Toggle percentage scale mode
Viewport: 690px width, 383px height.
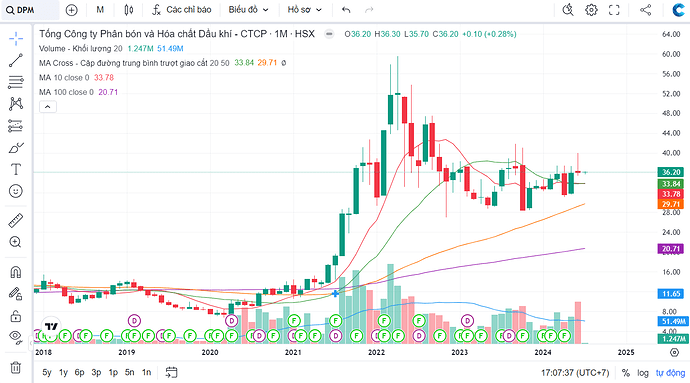[626, 373]
